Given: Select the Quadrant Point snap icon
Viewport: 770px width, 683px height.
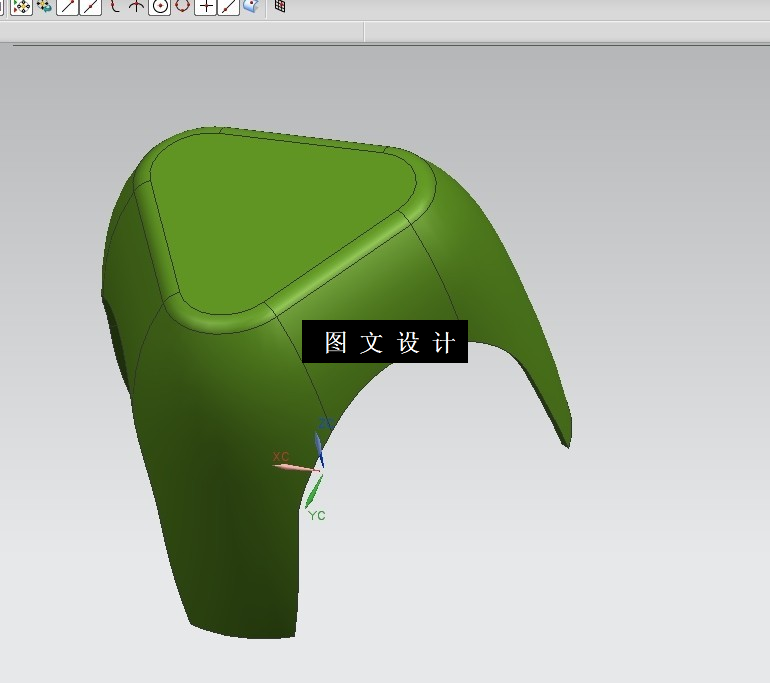Looking at the screenshot, I should (183, 6).
